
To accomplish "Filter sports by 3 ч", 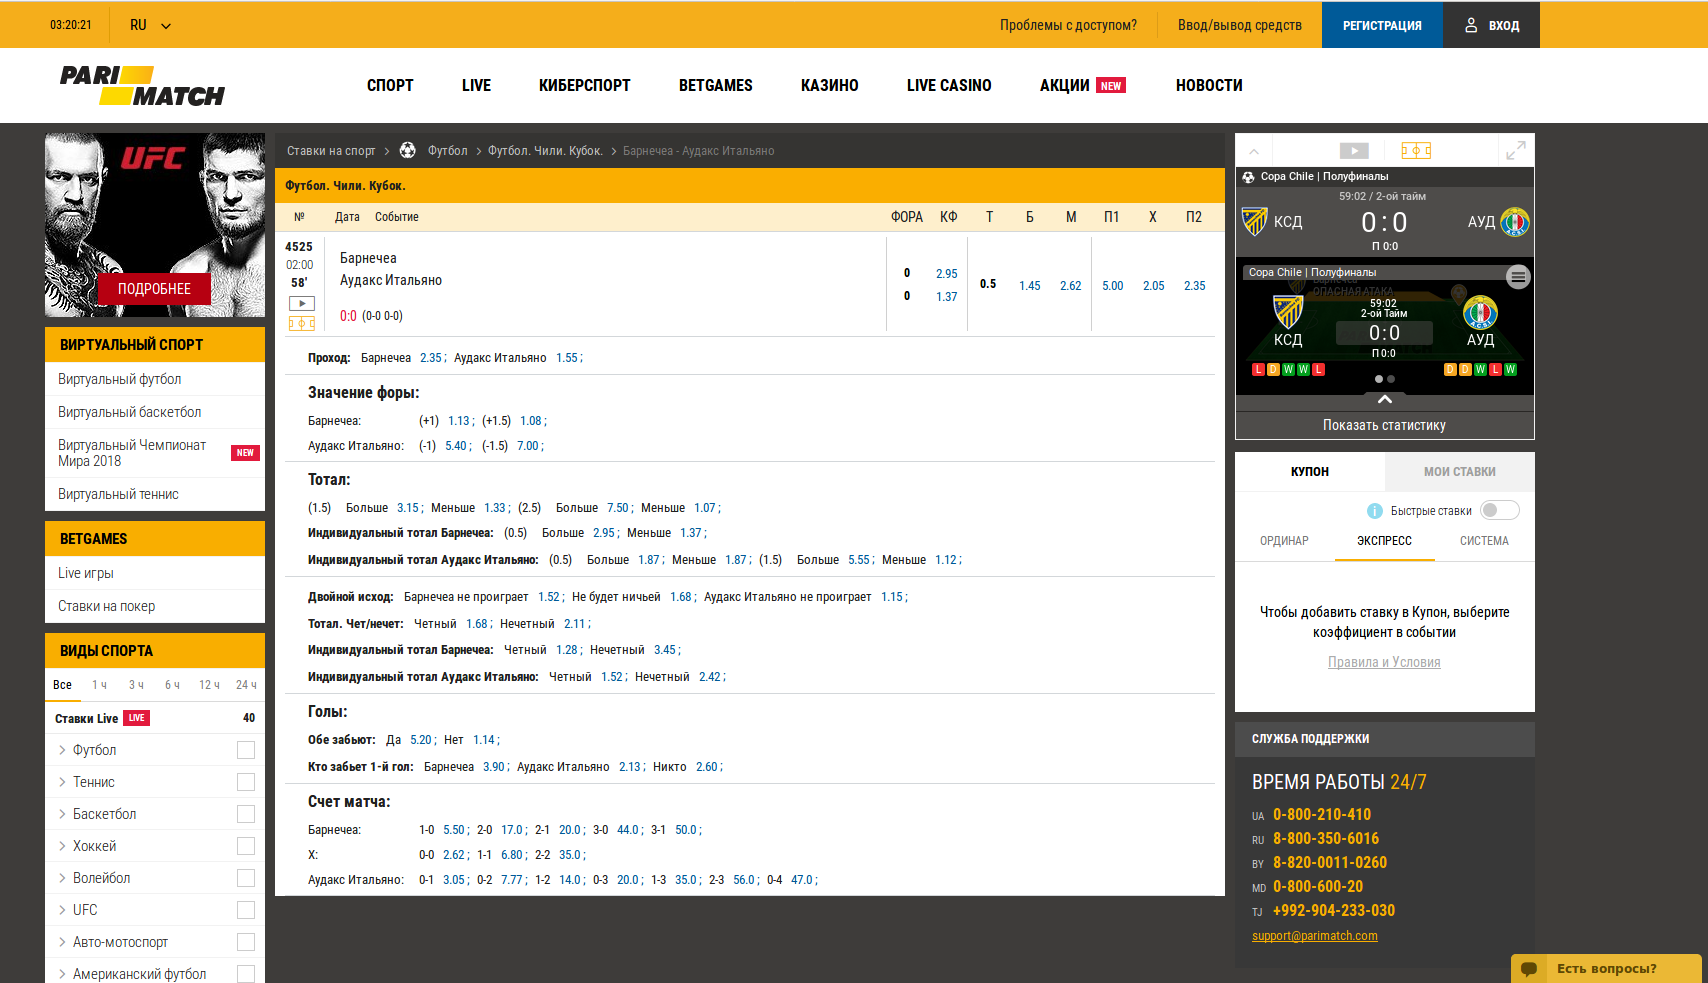I will (136, 685).
